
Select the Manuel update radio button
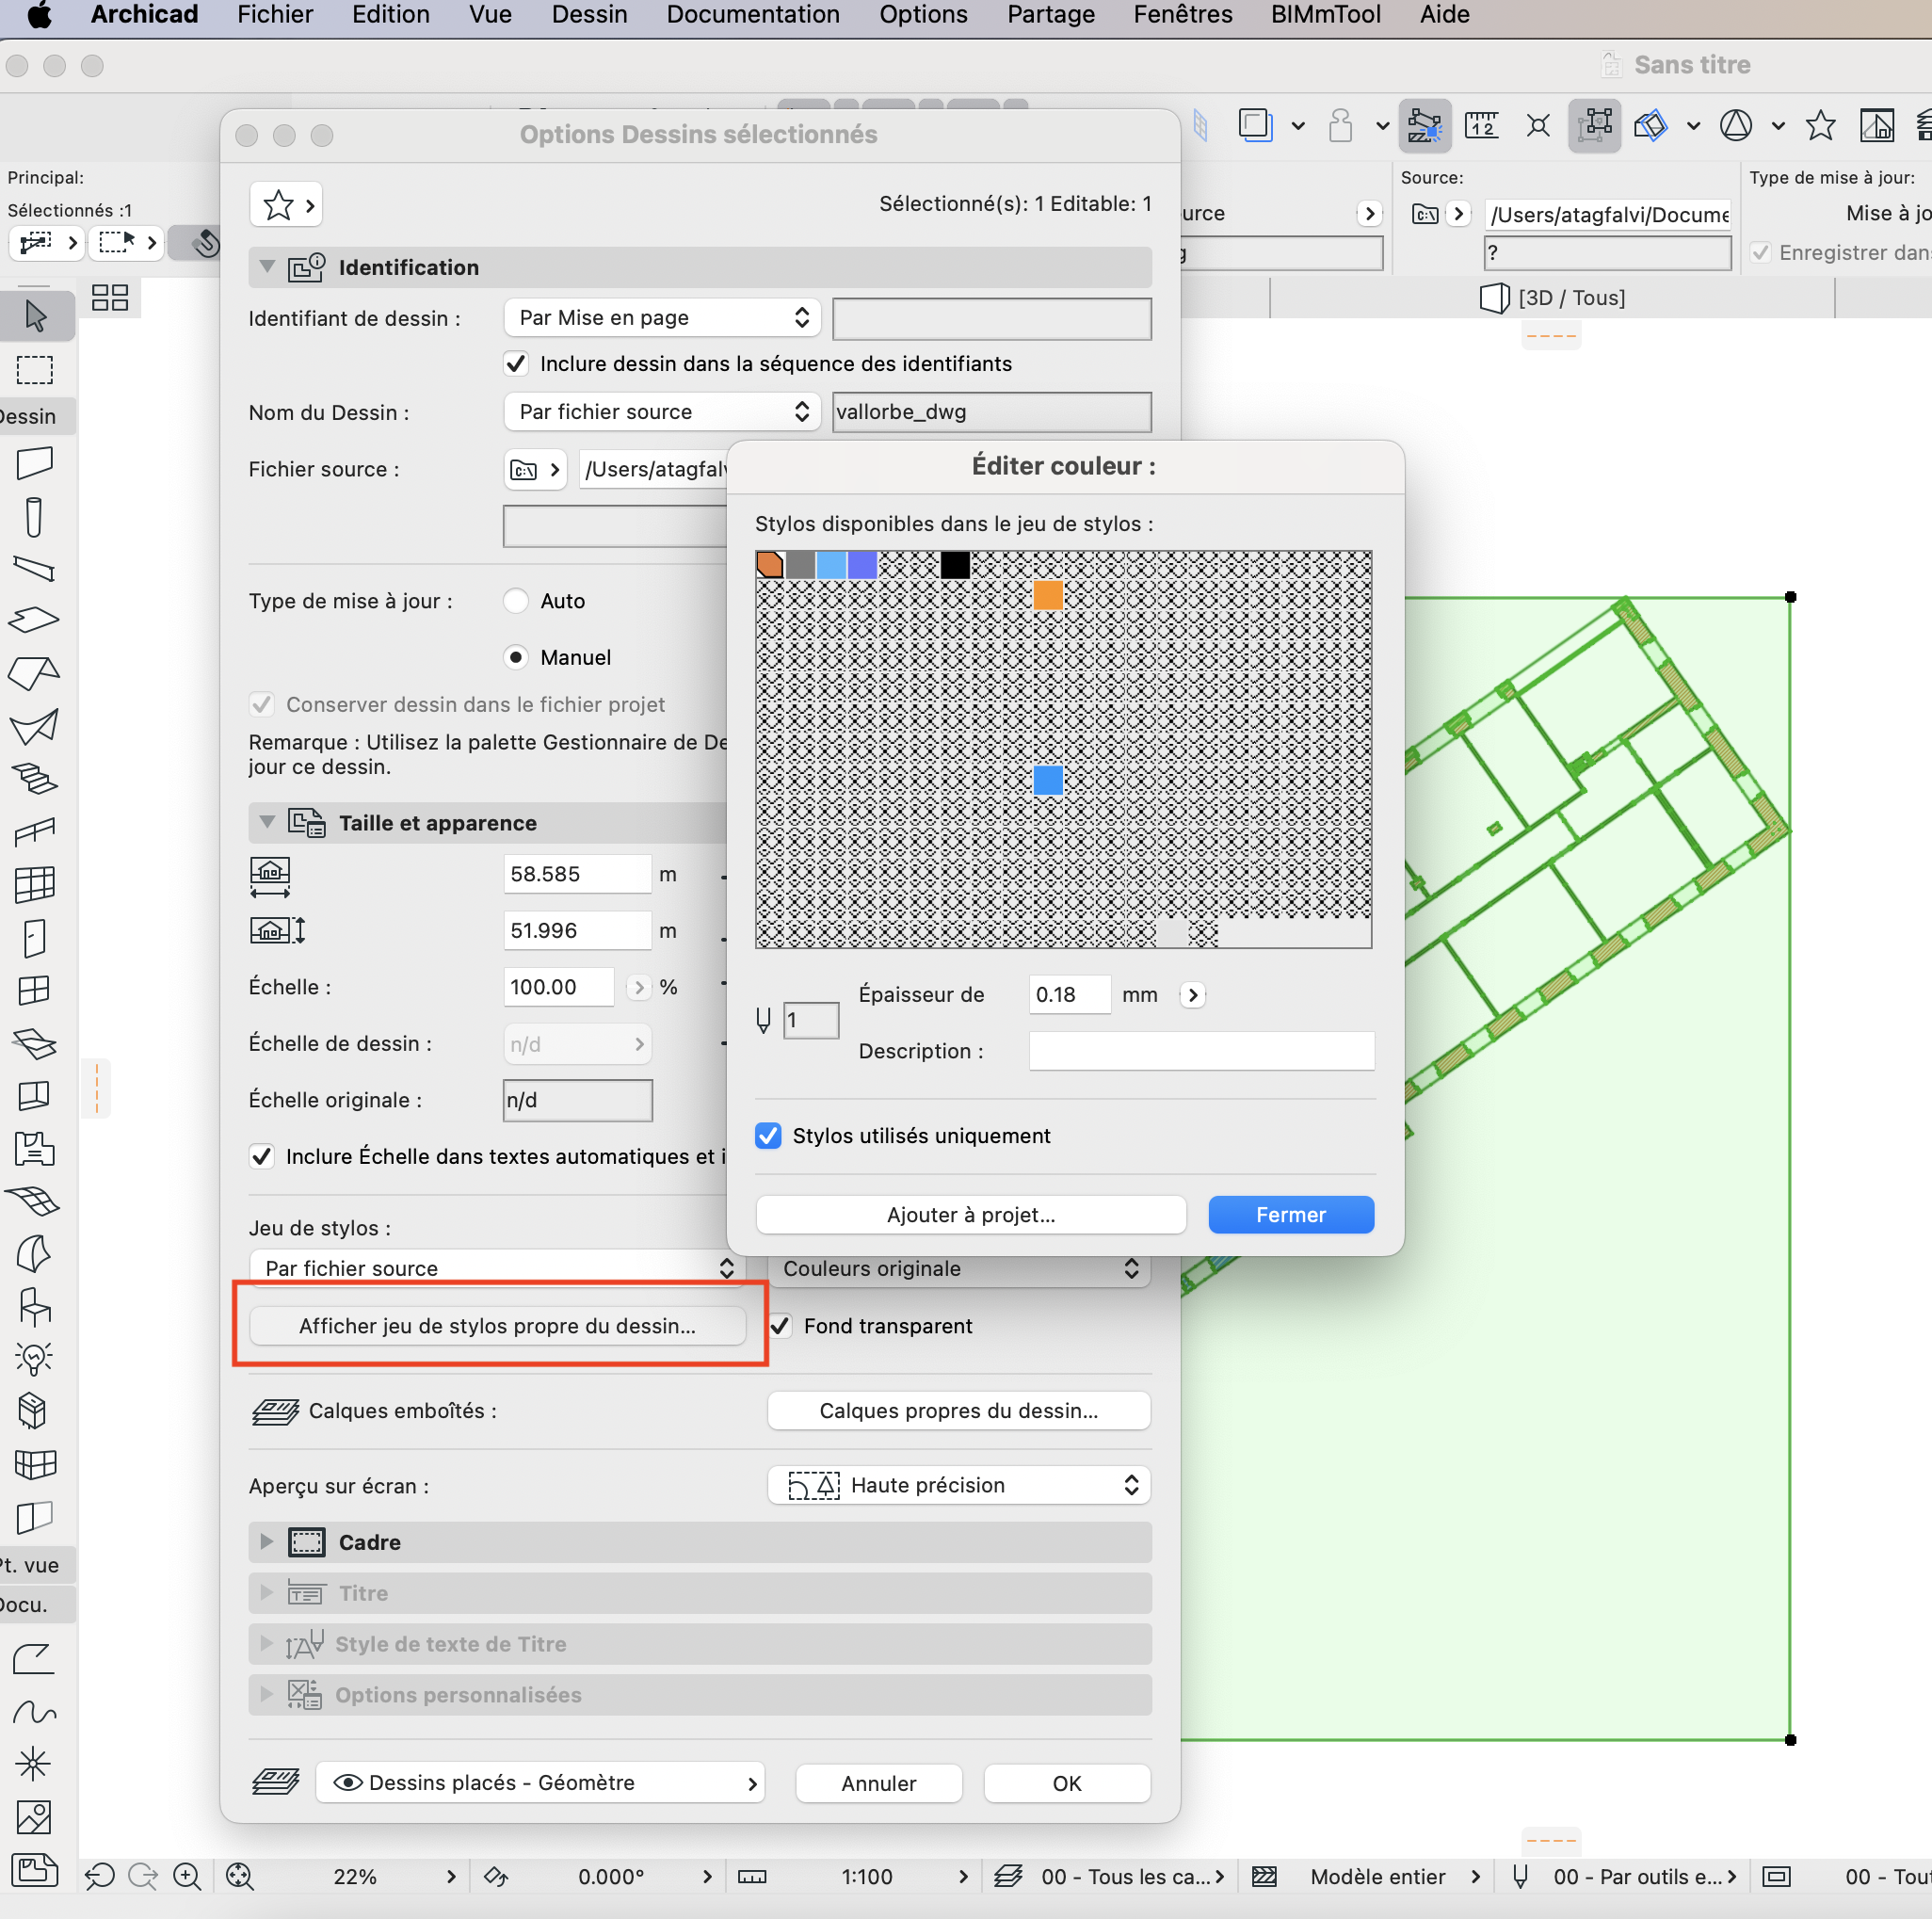tap(516, 657)
